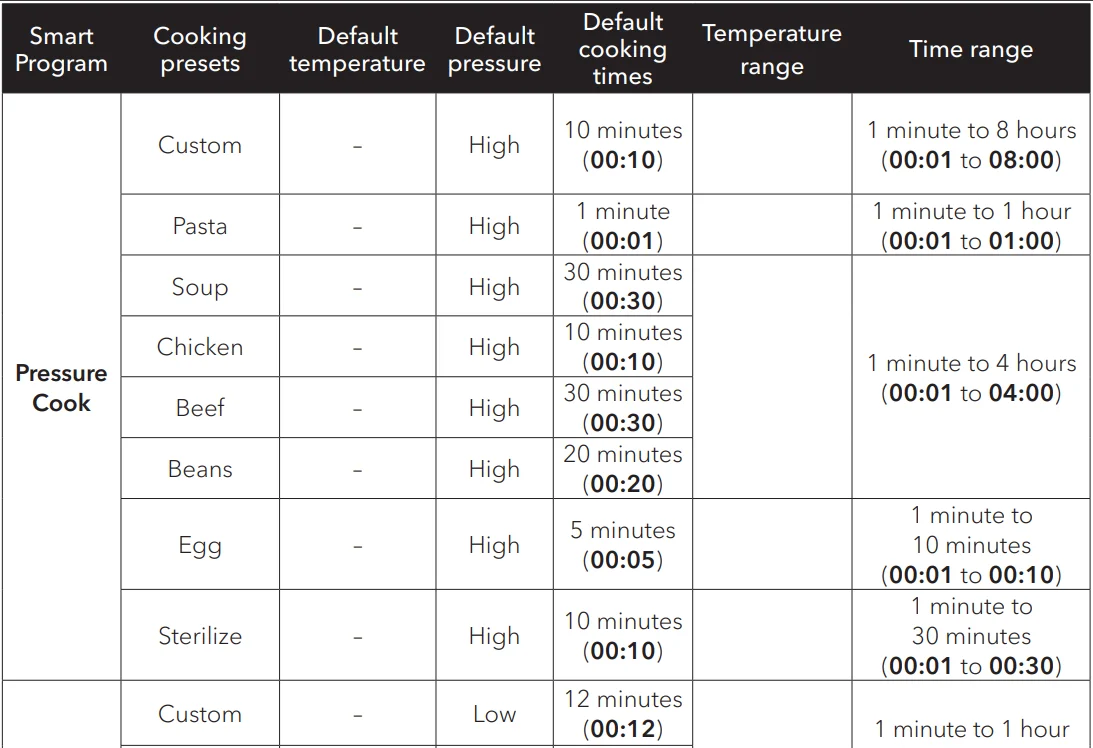Image resolution: width=1093 pixels, height=748 pixels.
Task: Click the Cooking presets column header
Action: tap(199, 50)
